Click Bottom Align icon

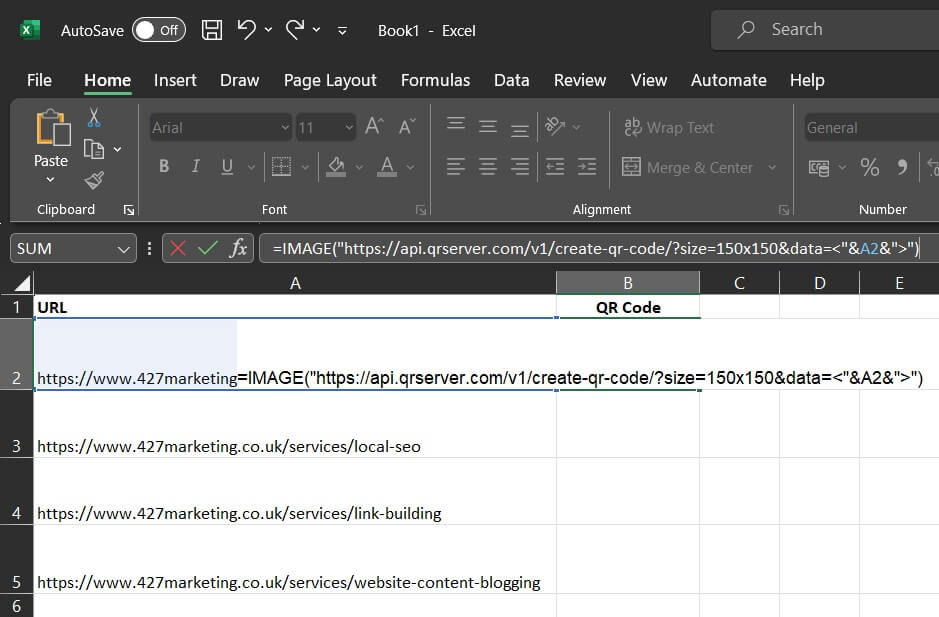pos(520,129)
